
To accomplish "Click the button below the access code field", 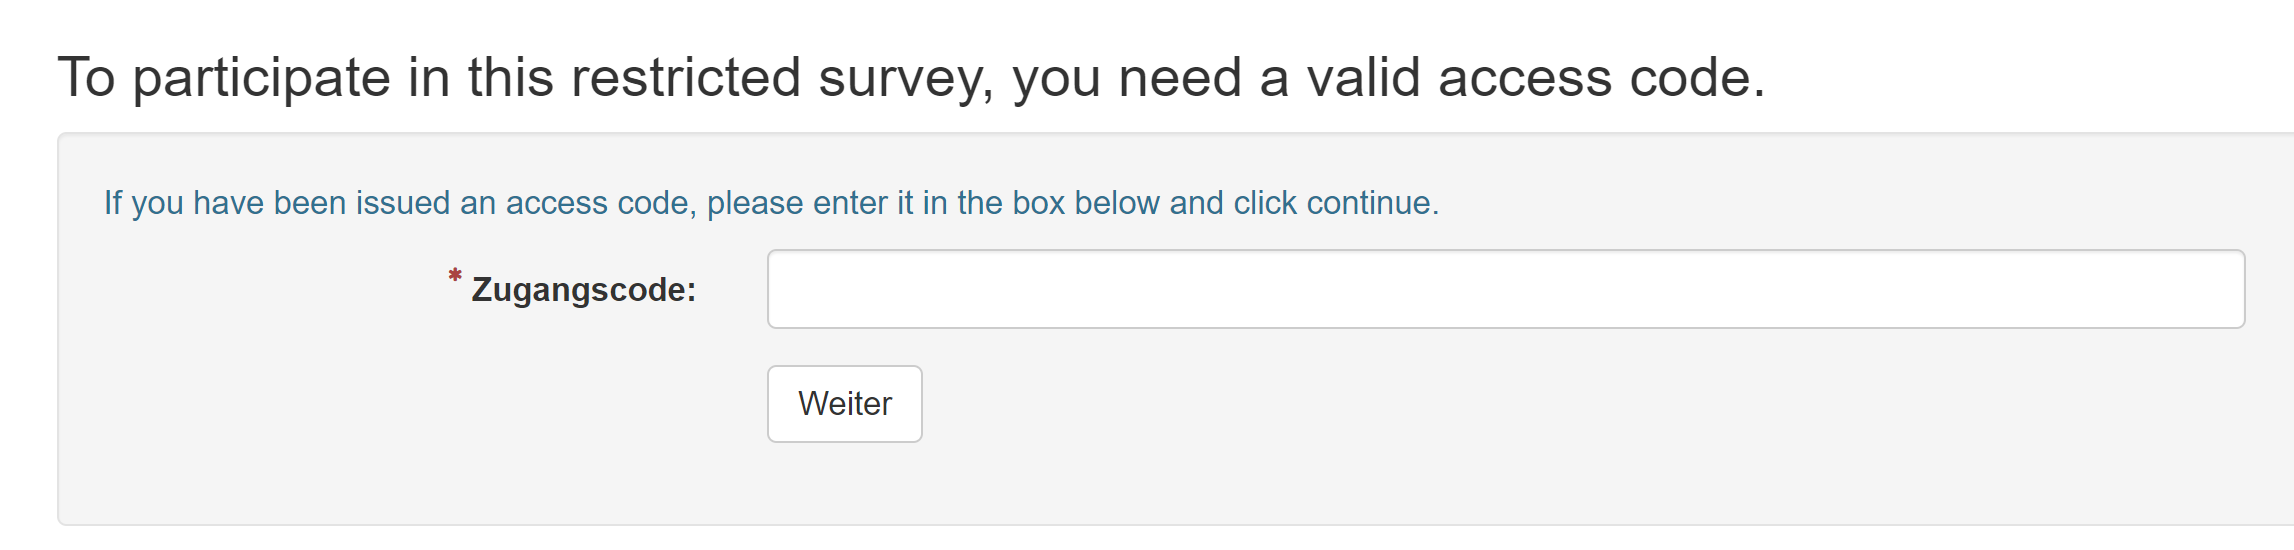I will [x=844, y=404].
